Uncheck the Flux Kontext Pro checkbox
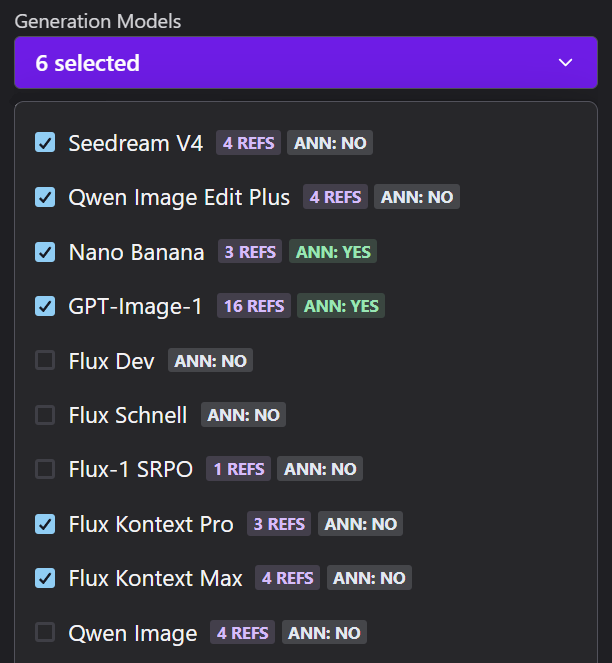Screen dimensions: 612x663 (45, 523)
